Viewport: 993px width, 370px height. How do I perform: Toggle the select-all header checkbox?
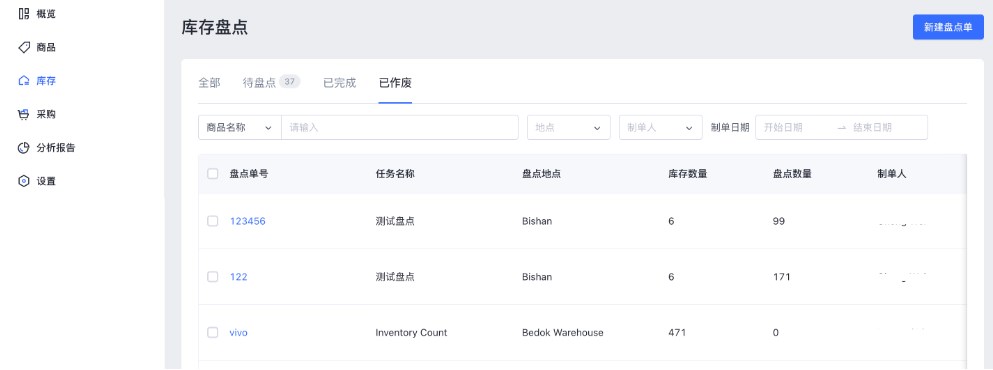[213, 174]
